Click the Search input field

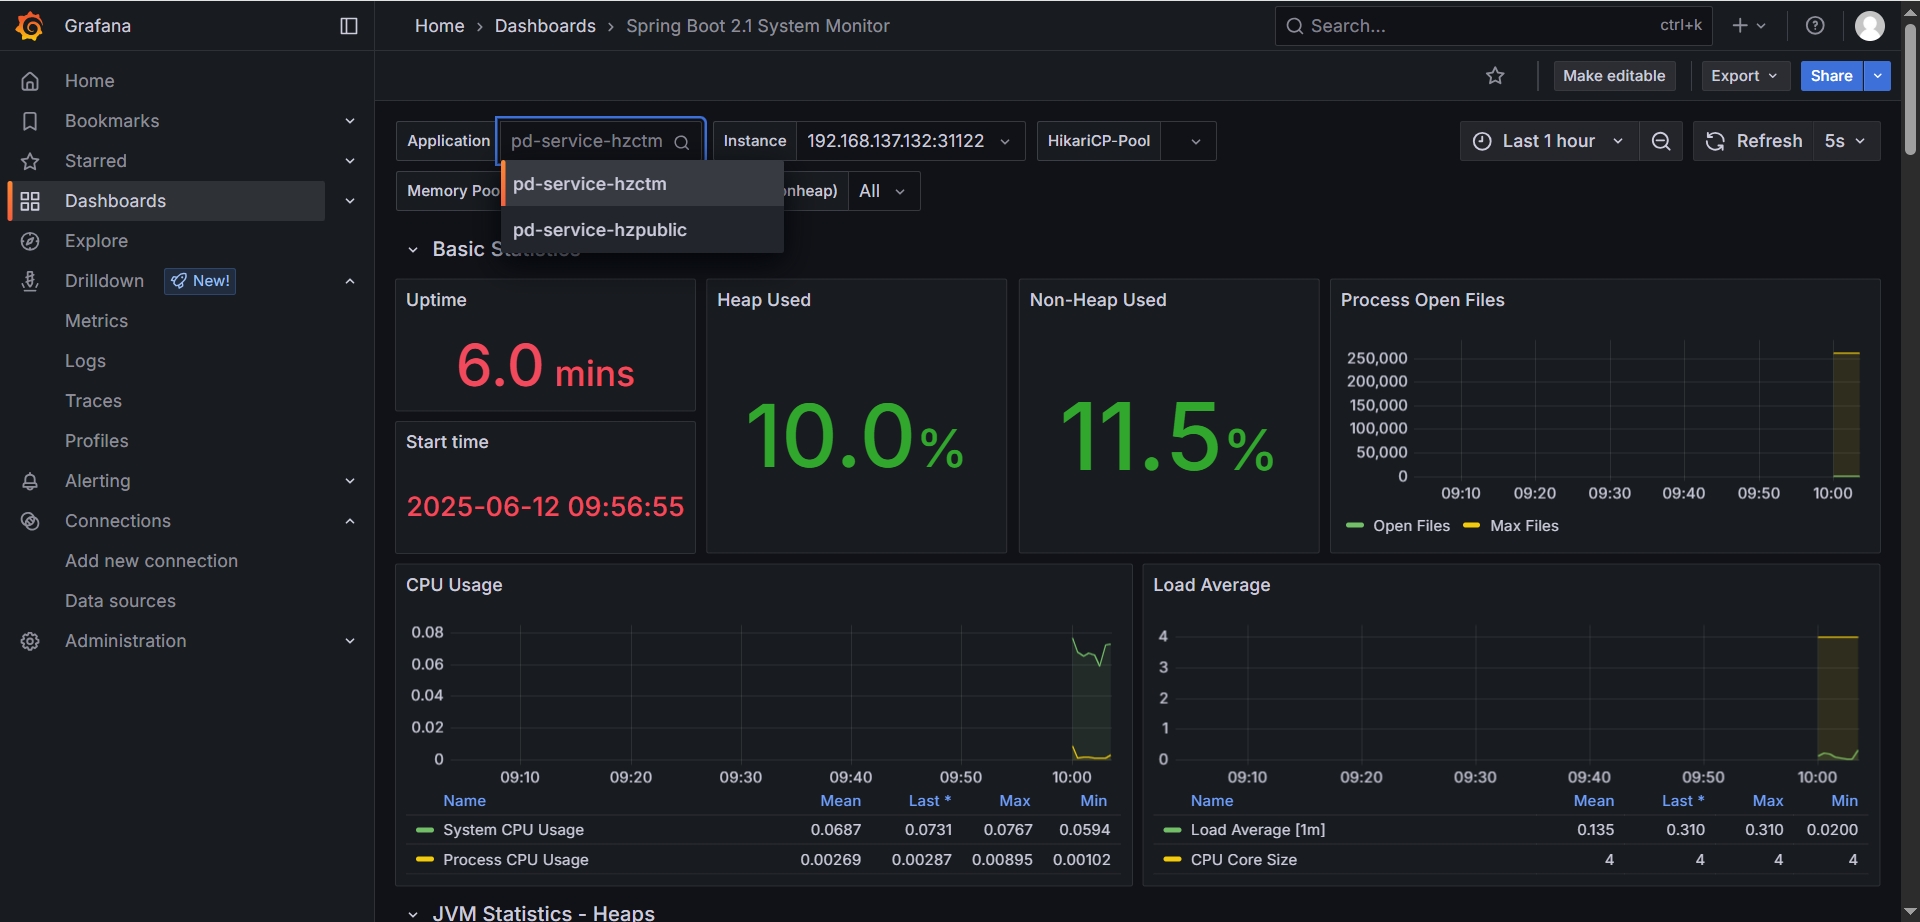click(x=1480, y=26)
